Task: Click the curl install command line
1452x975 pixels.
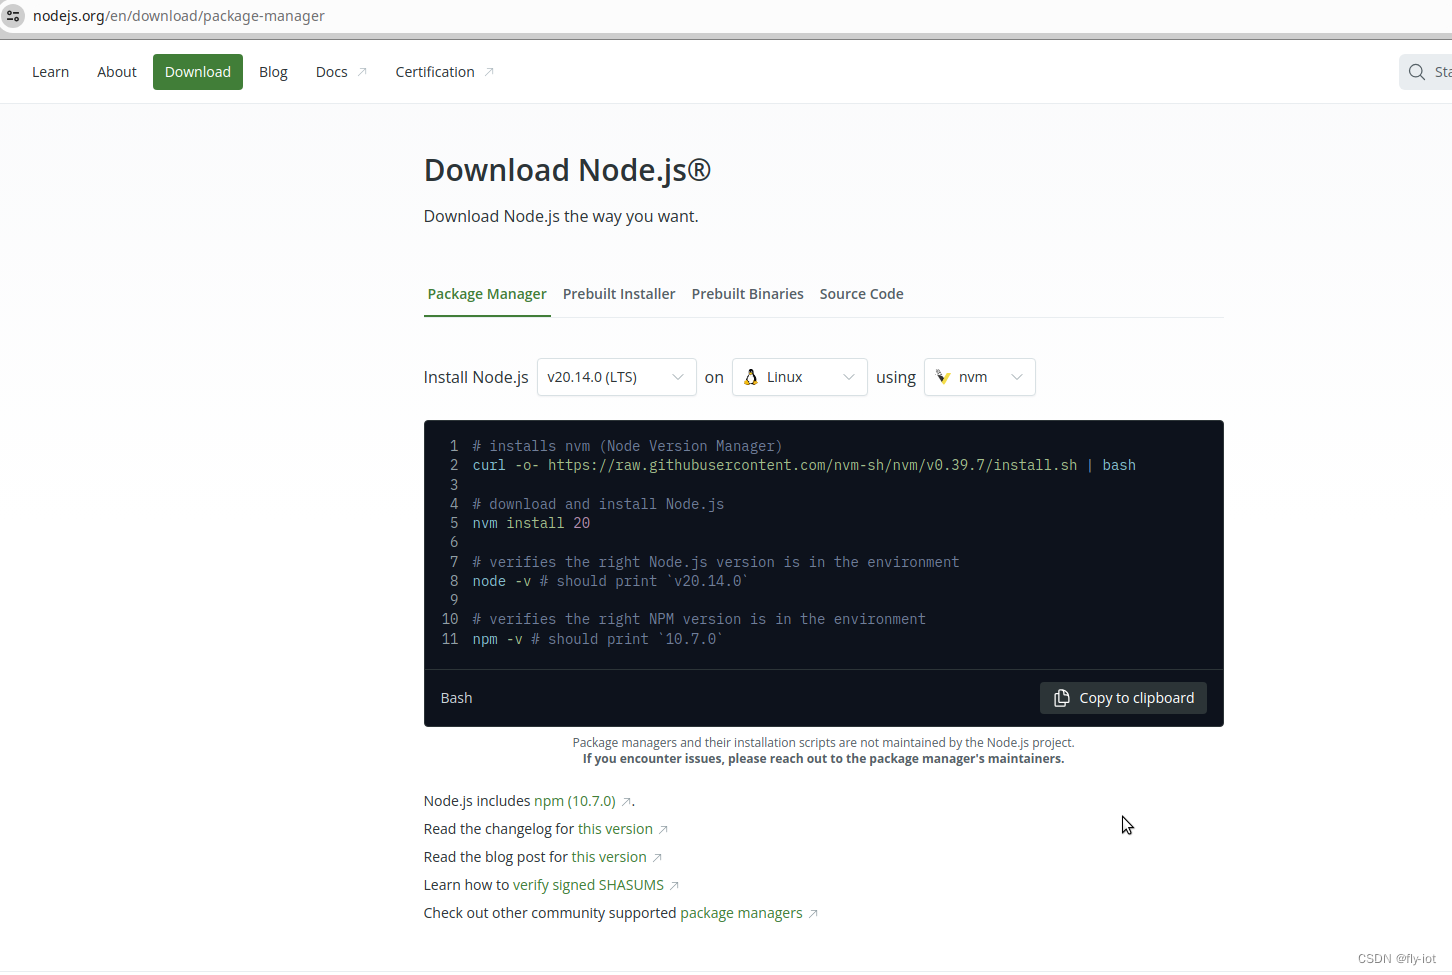Action: (804, 465)
